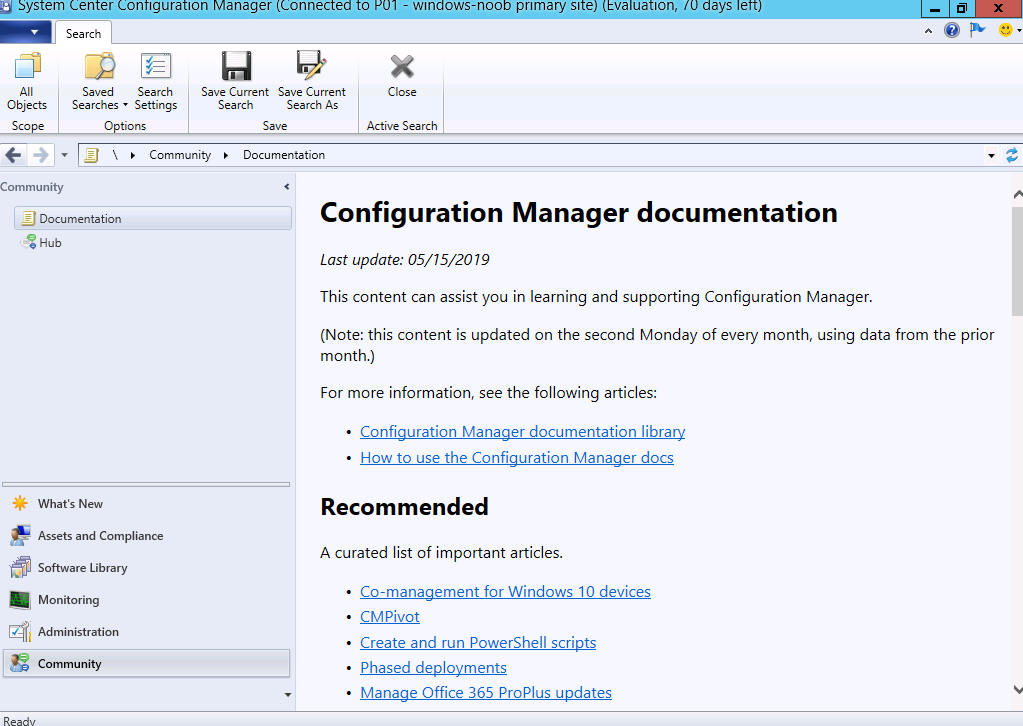This screenshot has height=726, width=1023.
Task: Refresh the current view
Action: [1012, 155]
